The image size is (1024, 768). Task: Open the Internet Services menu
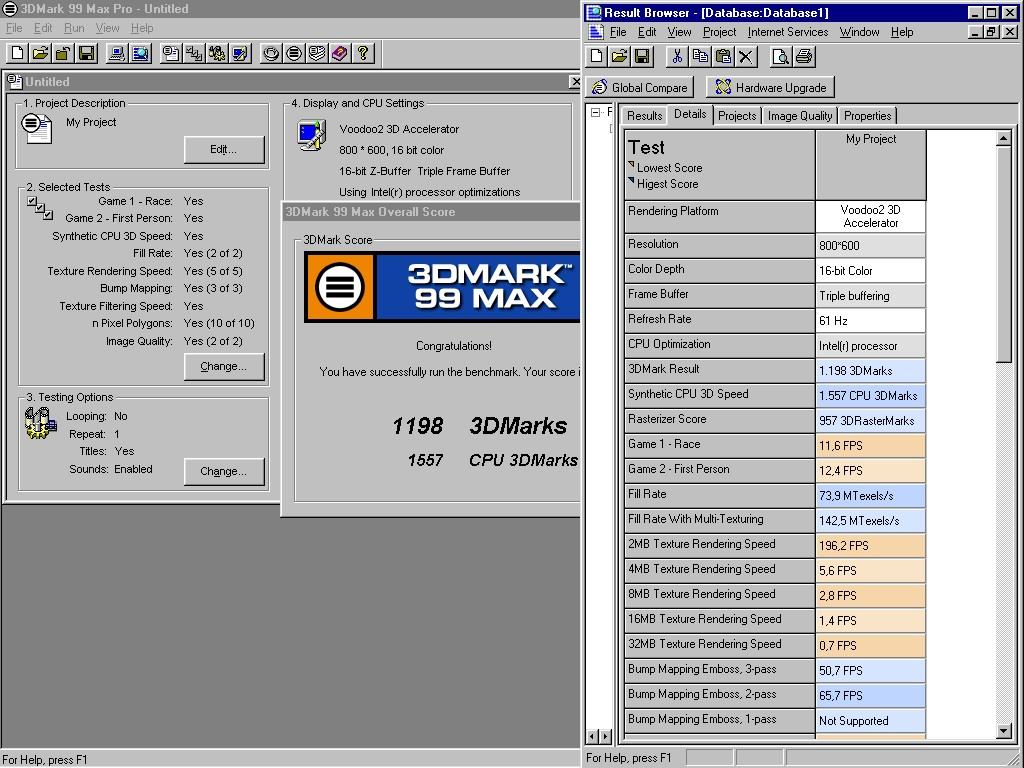pyautogui.click(x=788, y=32)
